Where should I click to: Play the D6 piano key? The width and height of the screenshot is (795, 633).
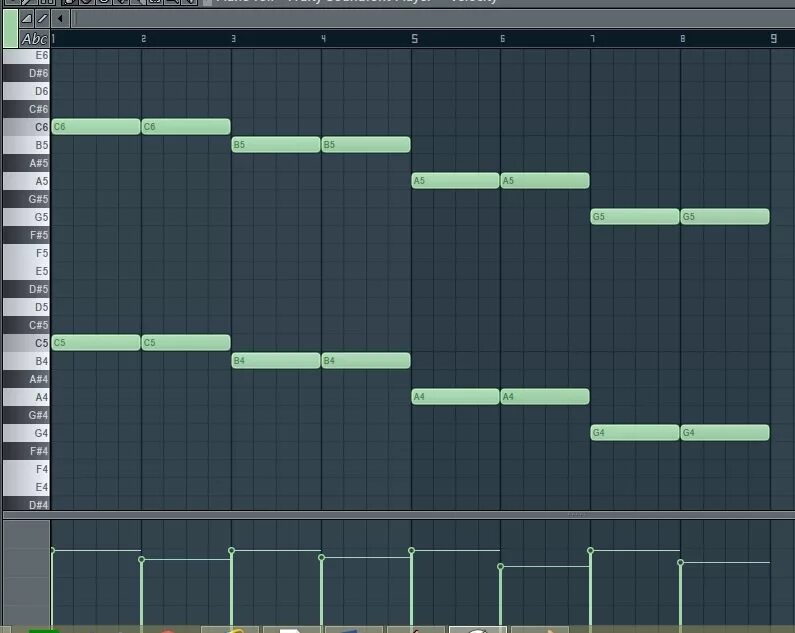pos(26,91)
